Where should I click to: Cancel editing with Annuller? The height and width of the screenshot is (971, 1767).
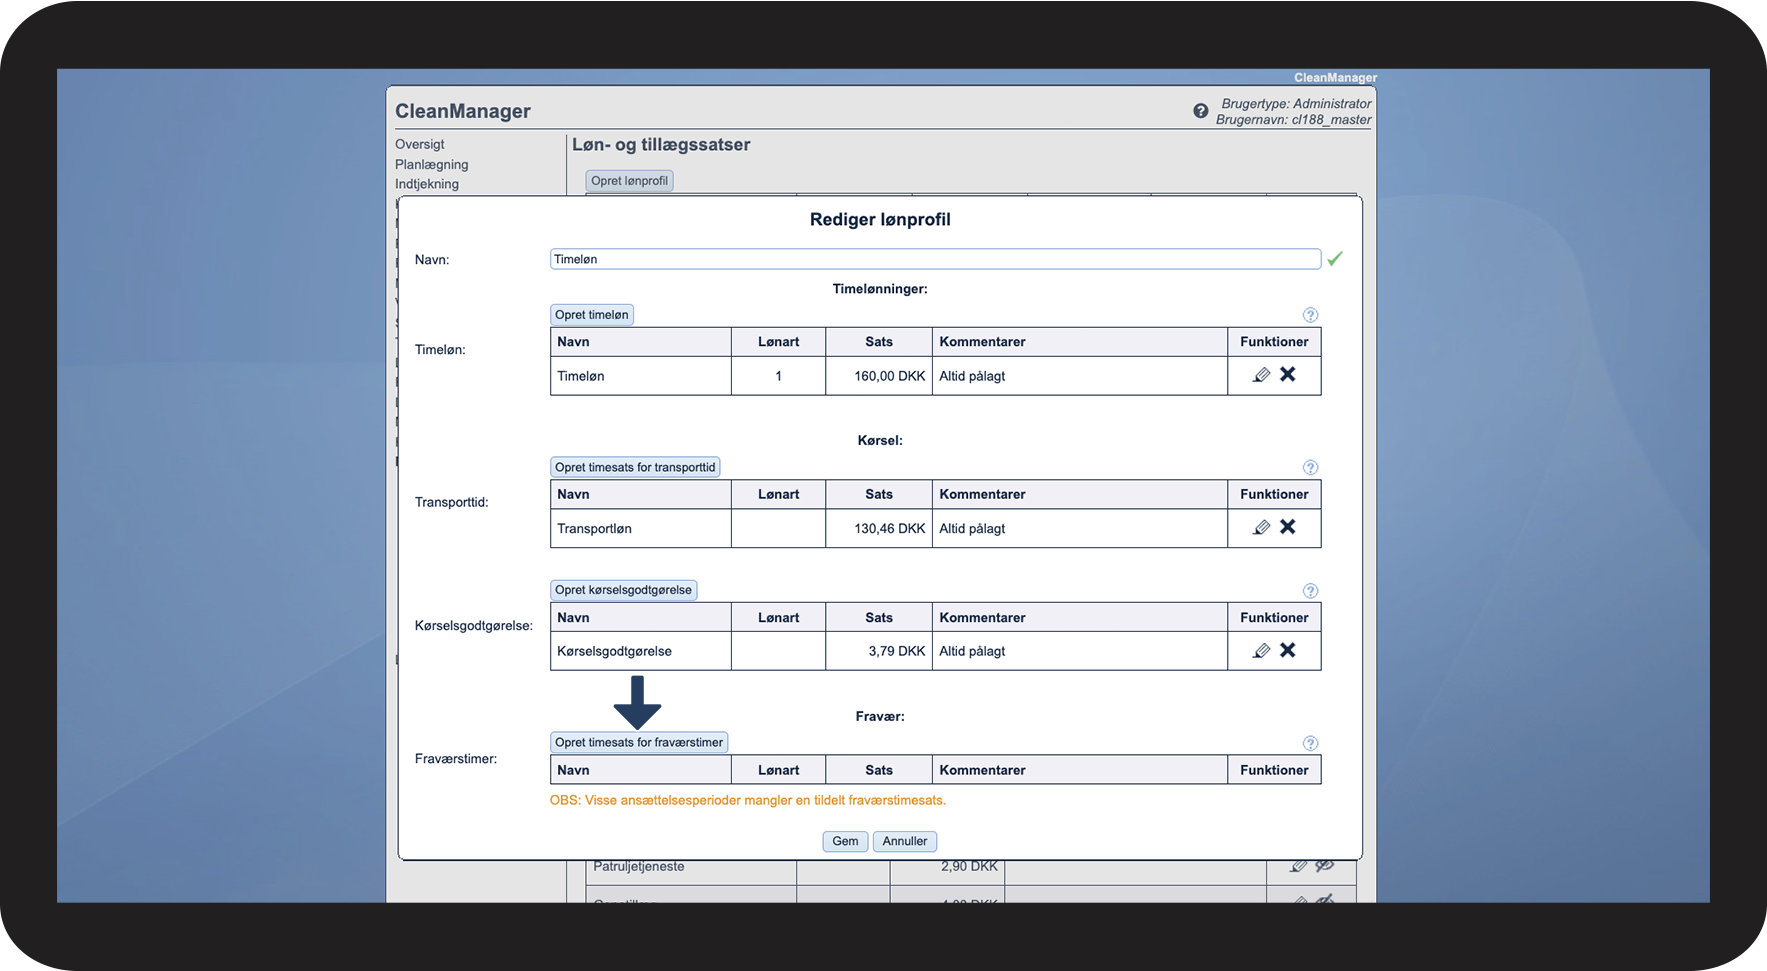point(905,841)
